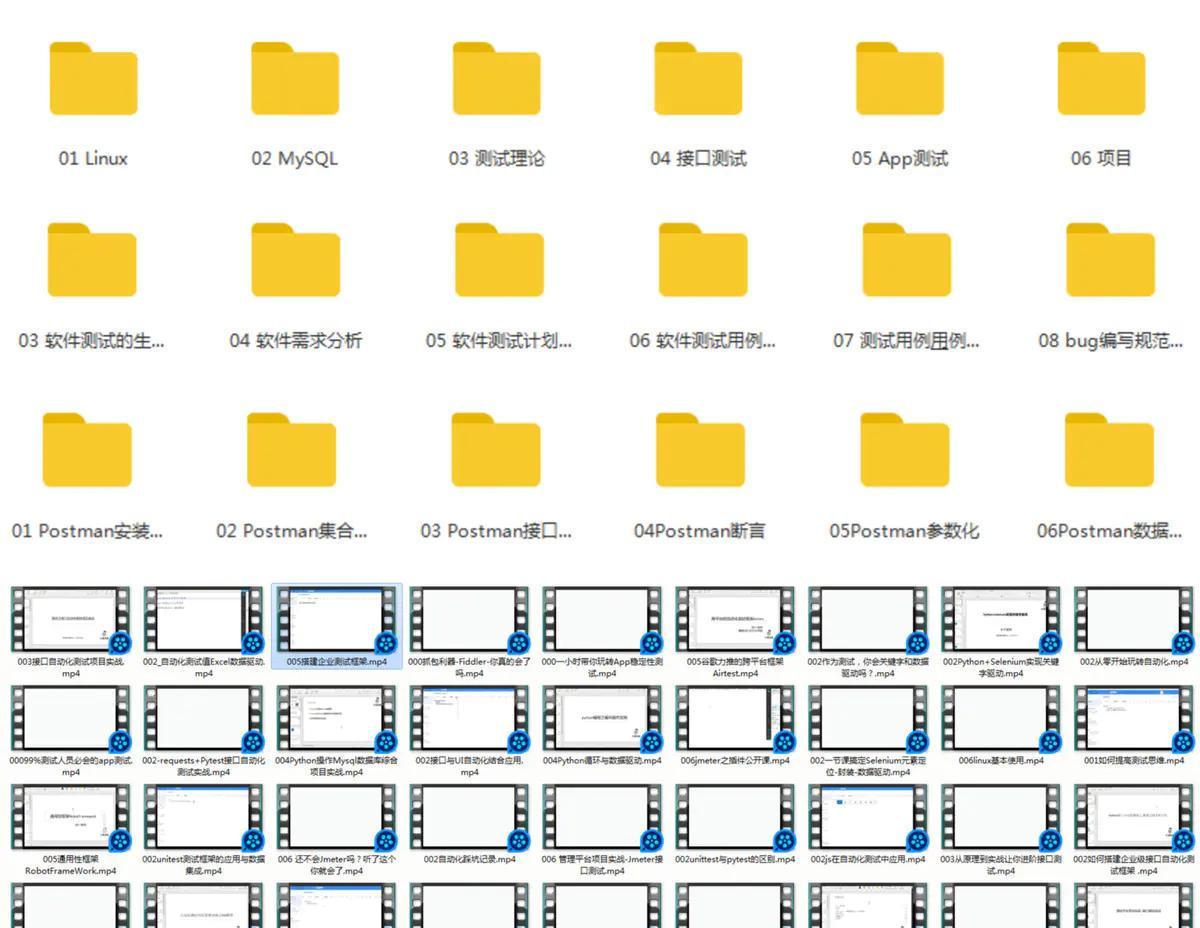Select the file name 006 还不会Jmeter吗

click(337, 865)
